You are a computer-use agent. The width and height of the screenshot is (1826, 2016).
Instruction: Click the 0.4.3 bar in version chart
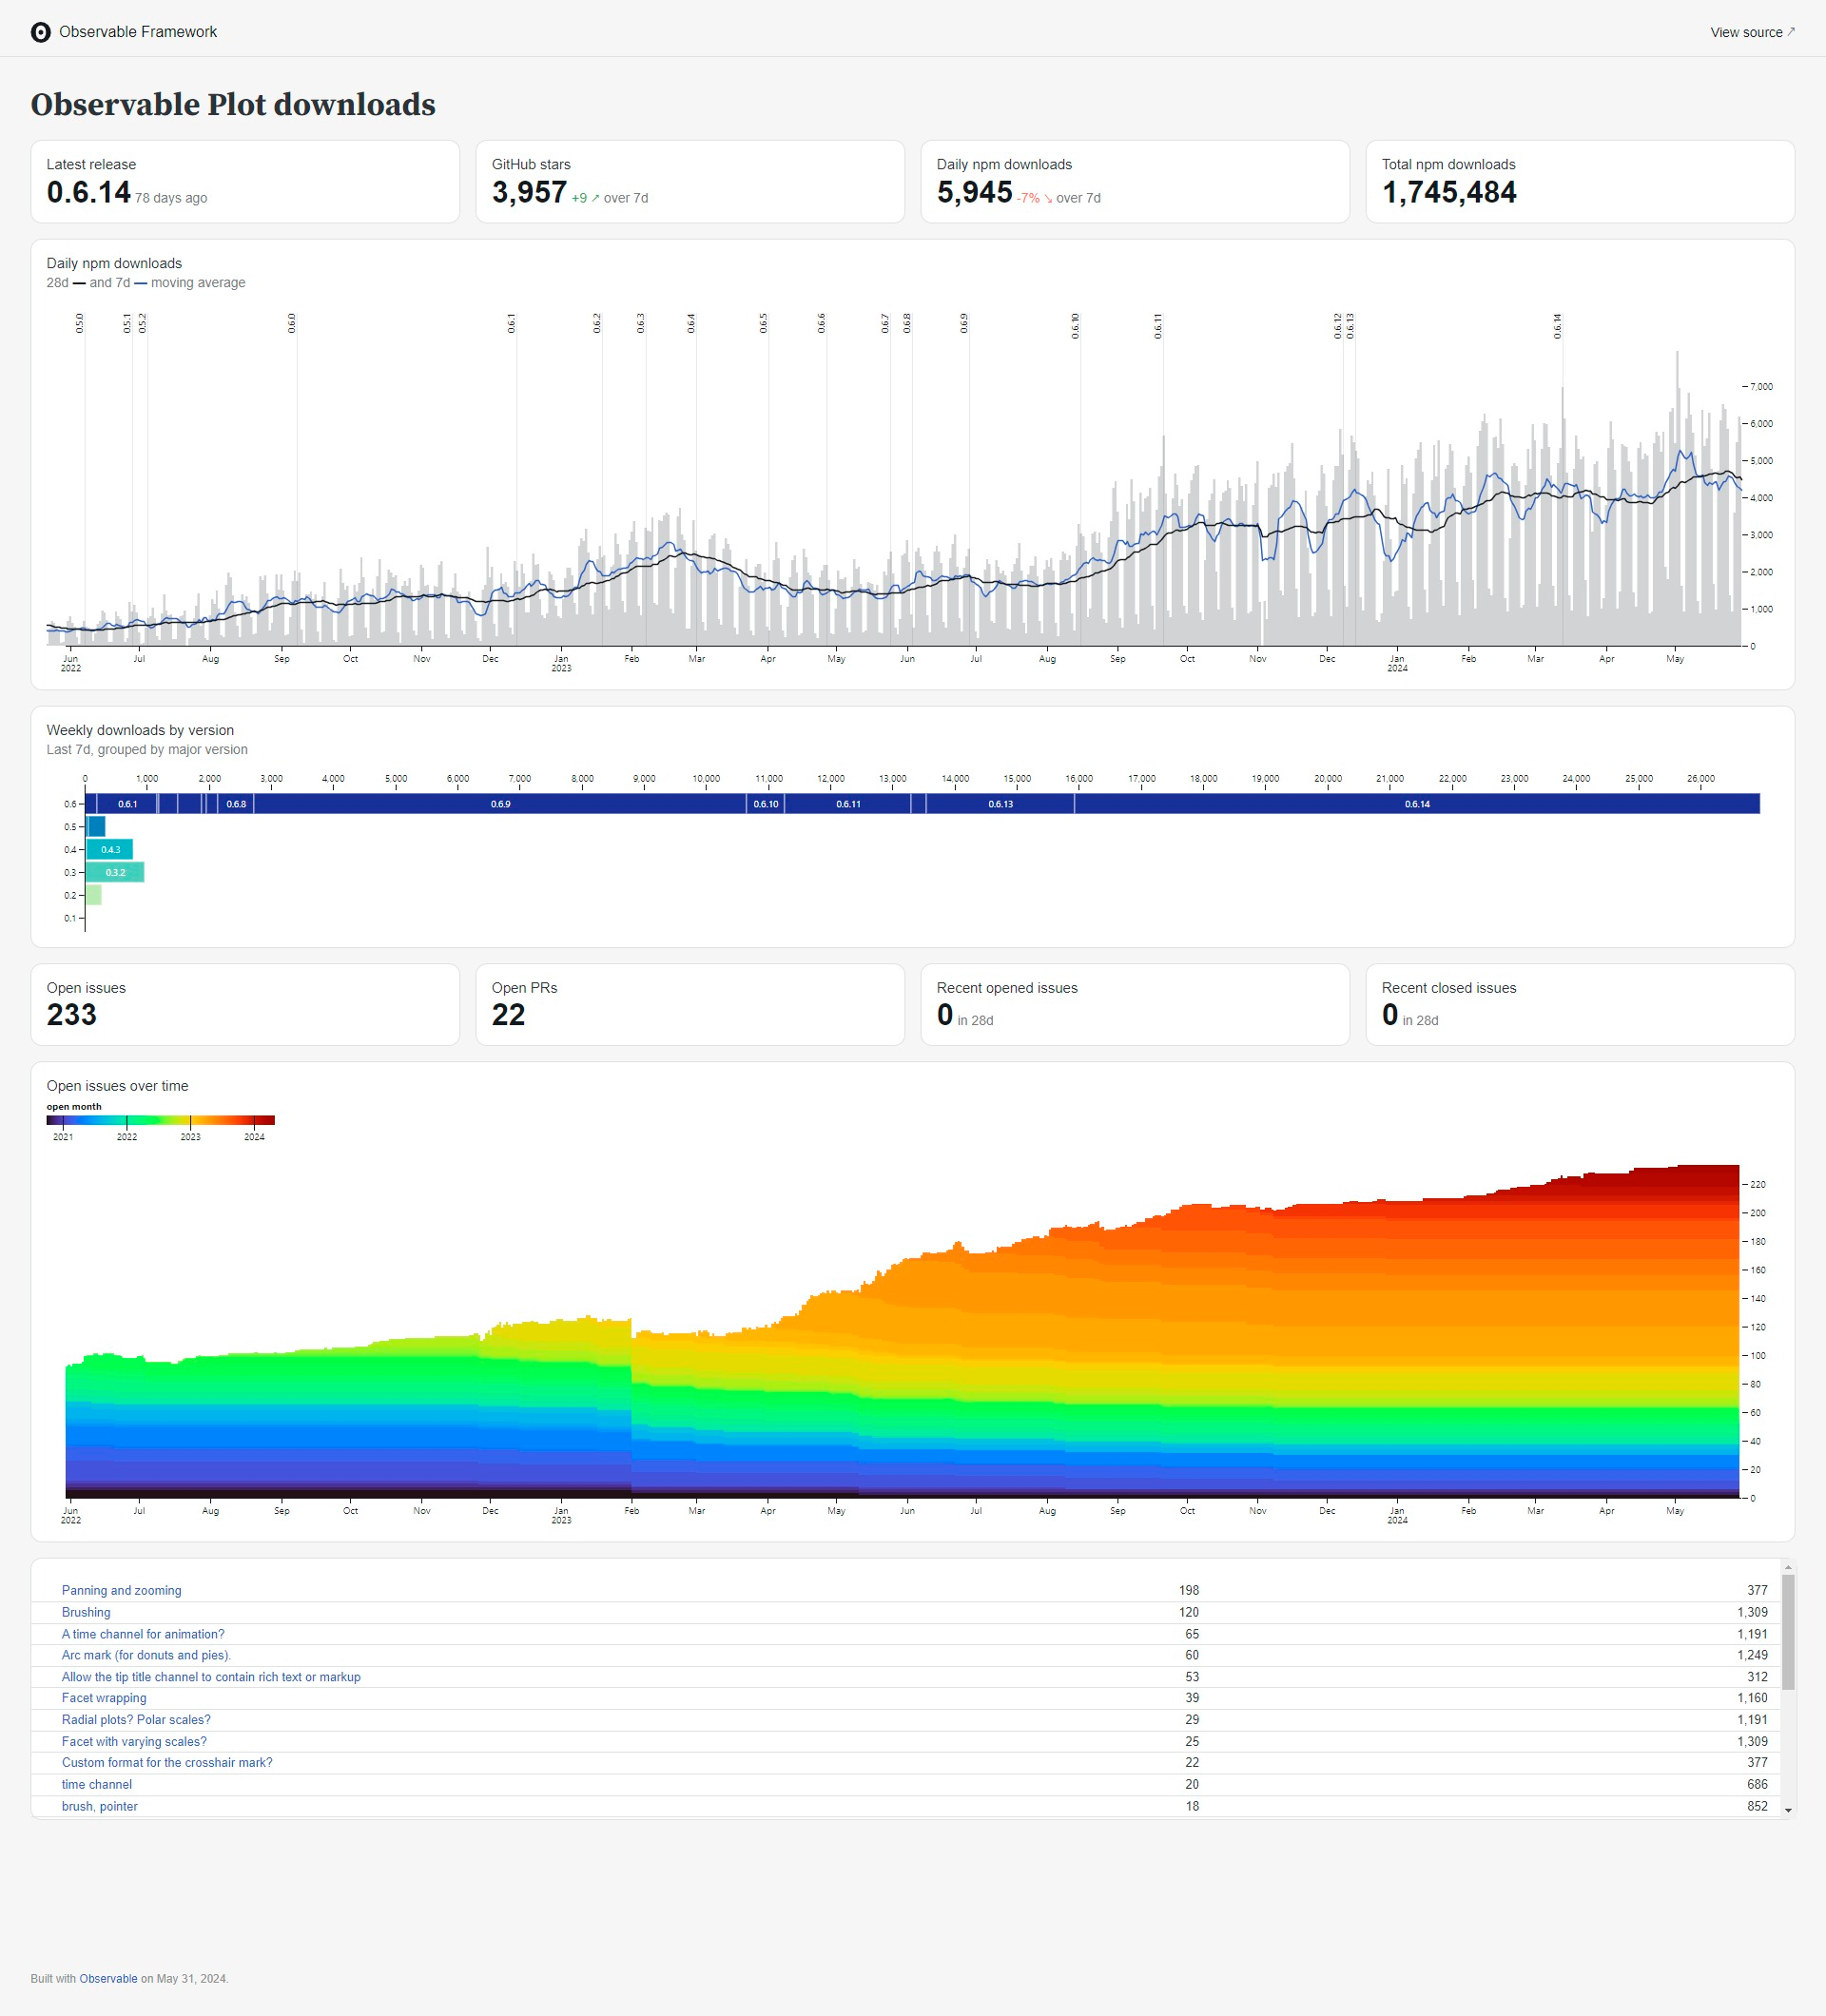pyautogui.click(x=110, y=850)
